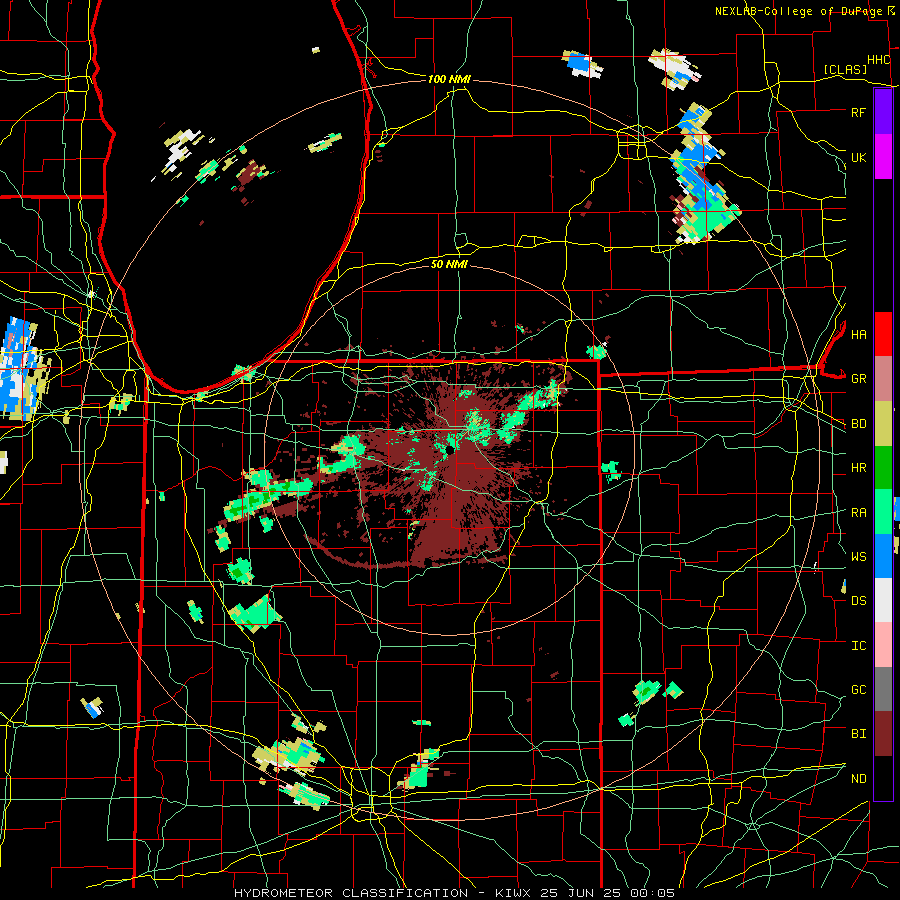Click the "GR" legend label
The width and height of the screenshot is (900, 900).
tap(858, 379)
